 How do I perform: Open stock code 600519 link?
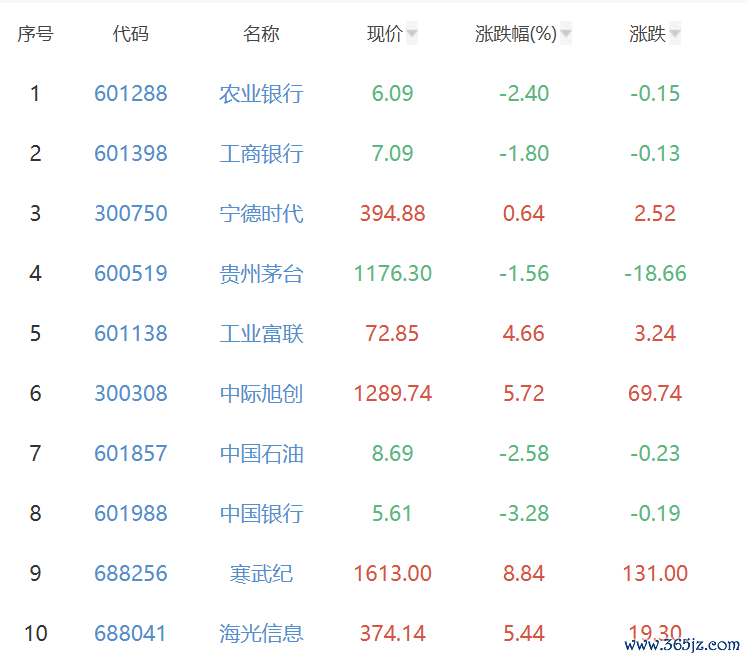point(131,274)
